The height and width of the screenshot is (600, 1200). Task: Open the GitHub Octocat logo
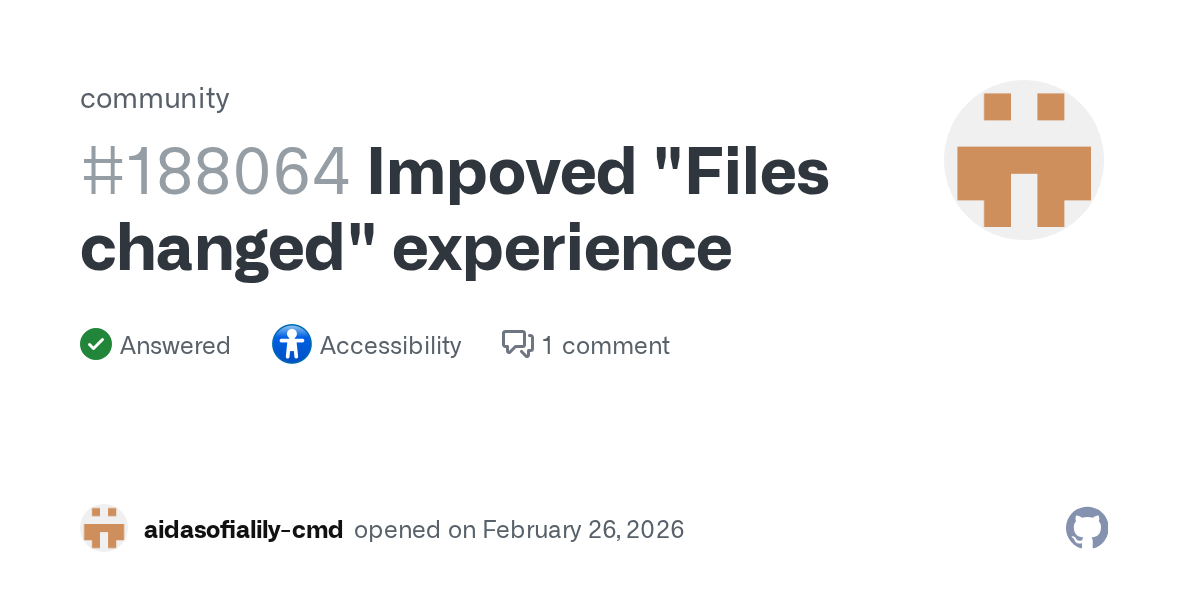coord(1087,528)
